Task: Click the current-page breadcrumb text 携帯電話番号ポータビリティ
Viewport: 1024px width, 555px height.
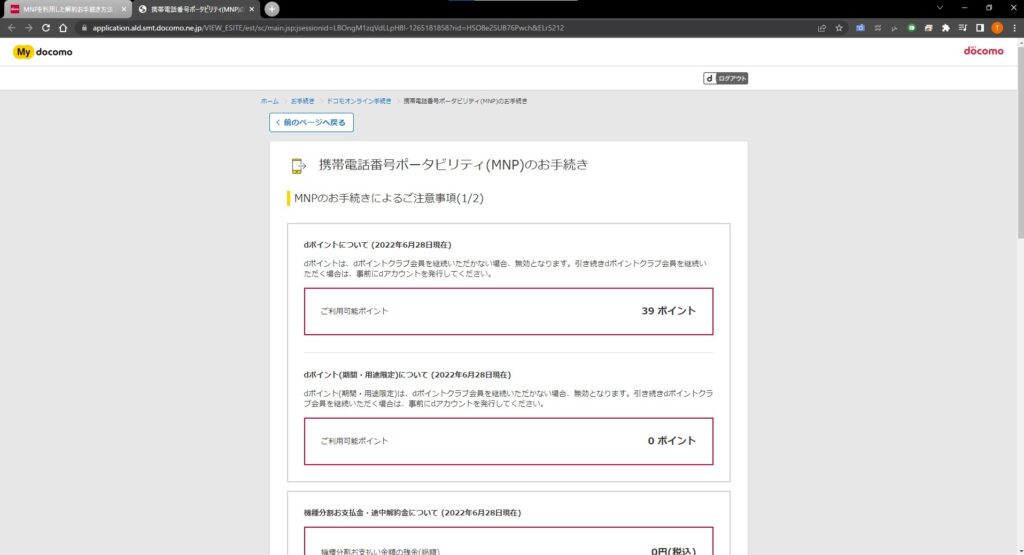Action: tap(465, 101)
